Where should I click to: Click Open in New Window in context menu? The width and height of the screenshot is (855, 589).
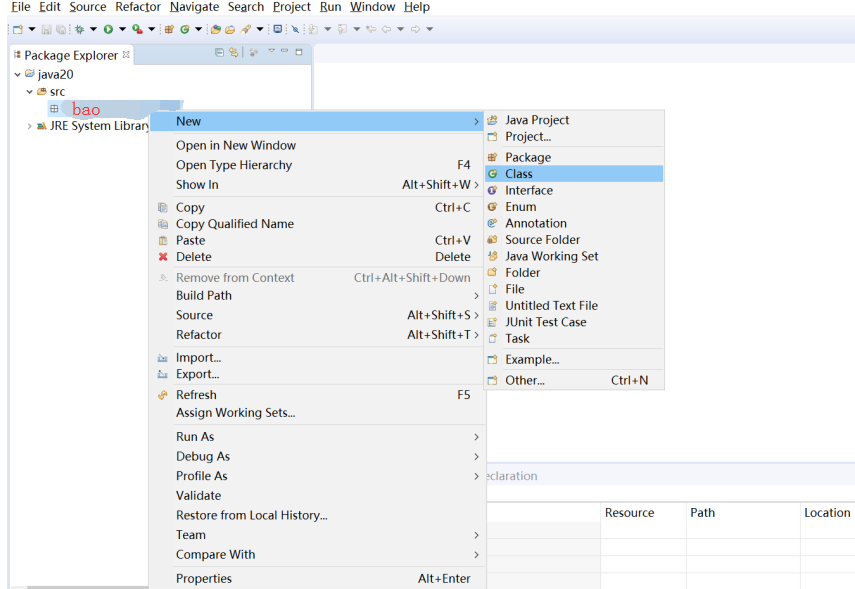pyautogui.click(x=317, y=146)
